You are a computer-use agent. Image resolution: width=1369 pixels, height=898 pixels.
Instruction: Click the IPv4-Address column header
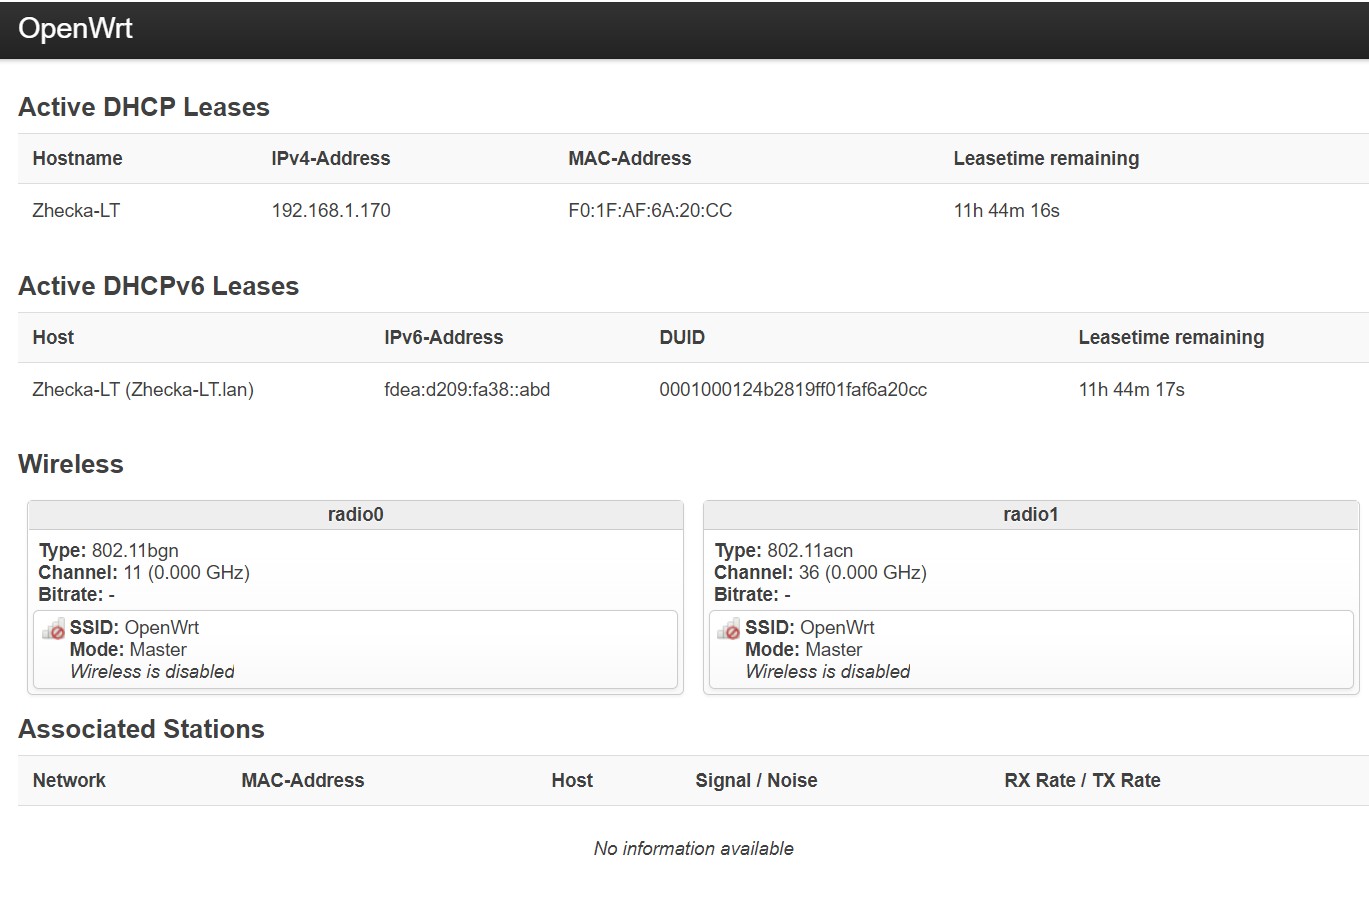[331, 158]
